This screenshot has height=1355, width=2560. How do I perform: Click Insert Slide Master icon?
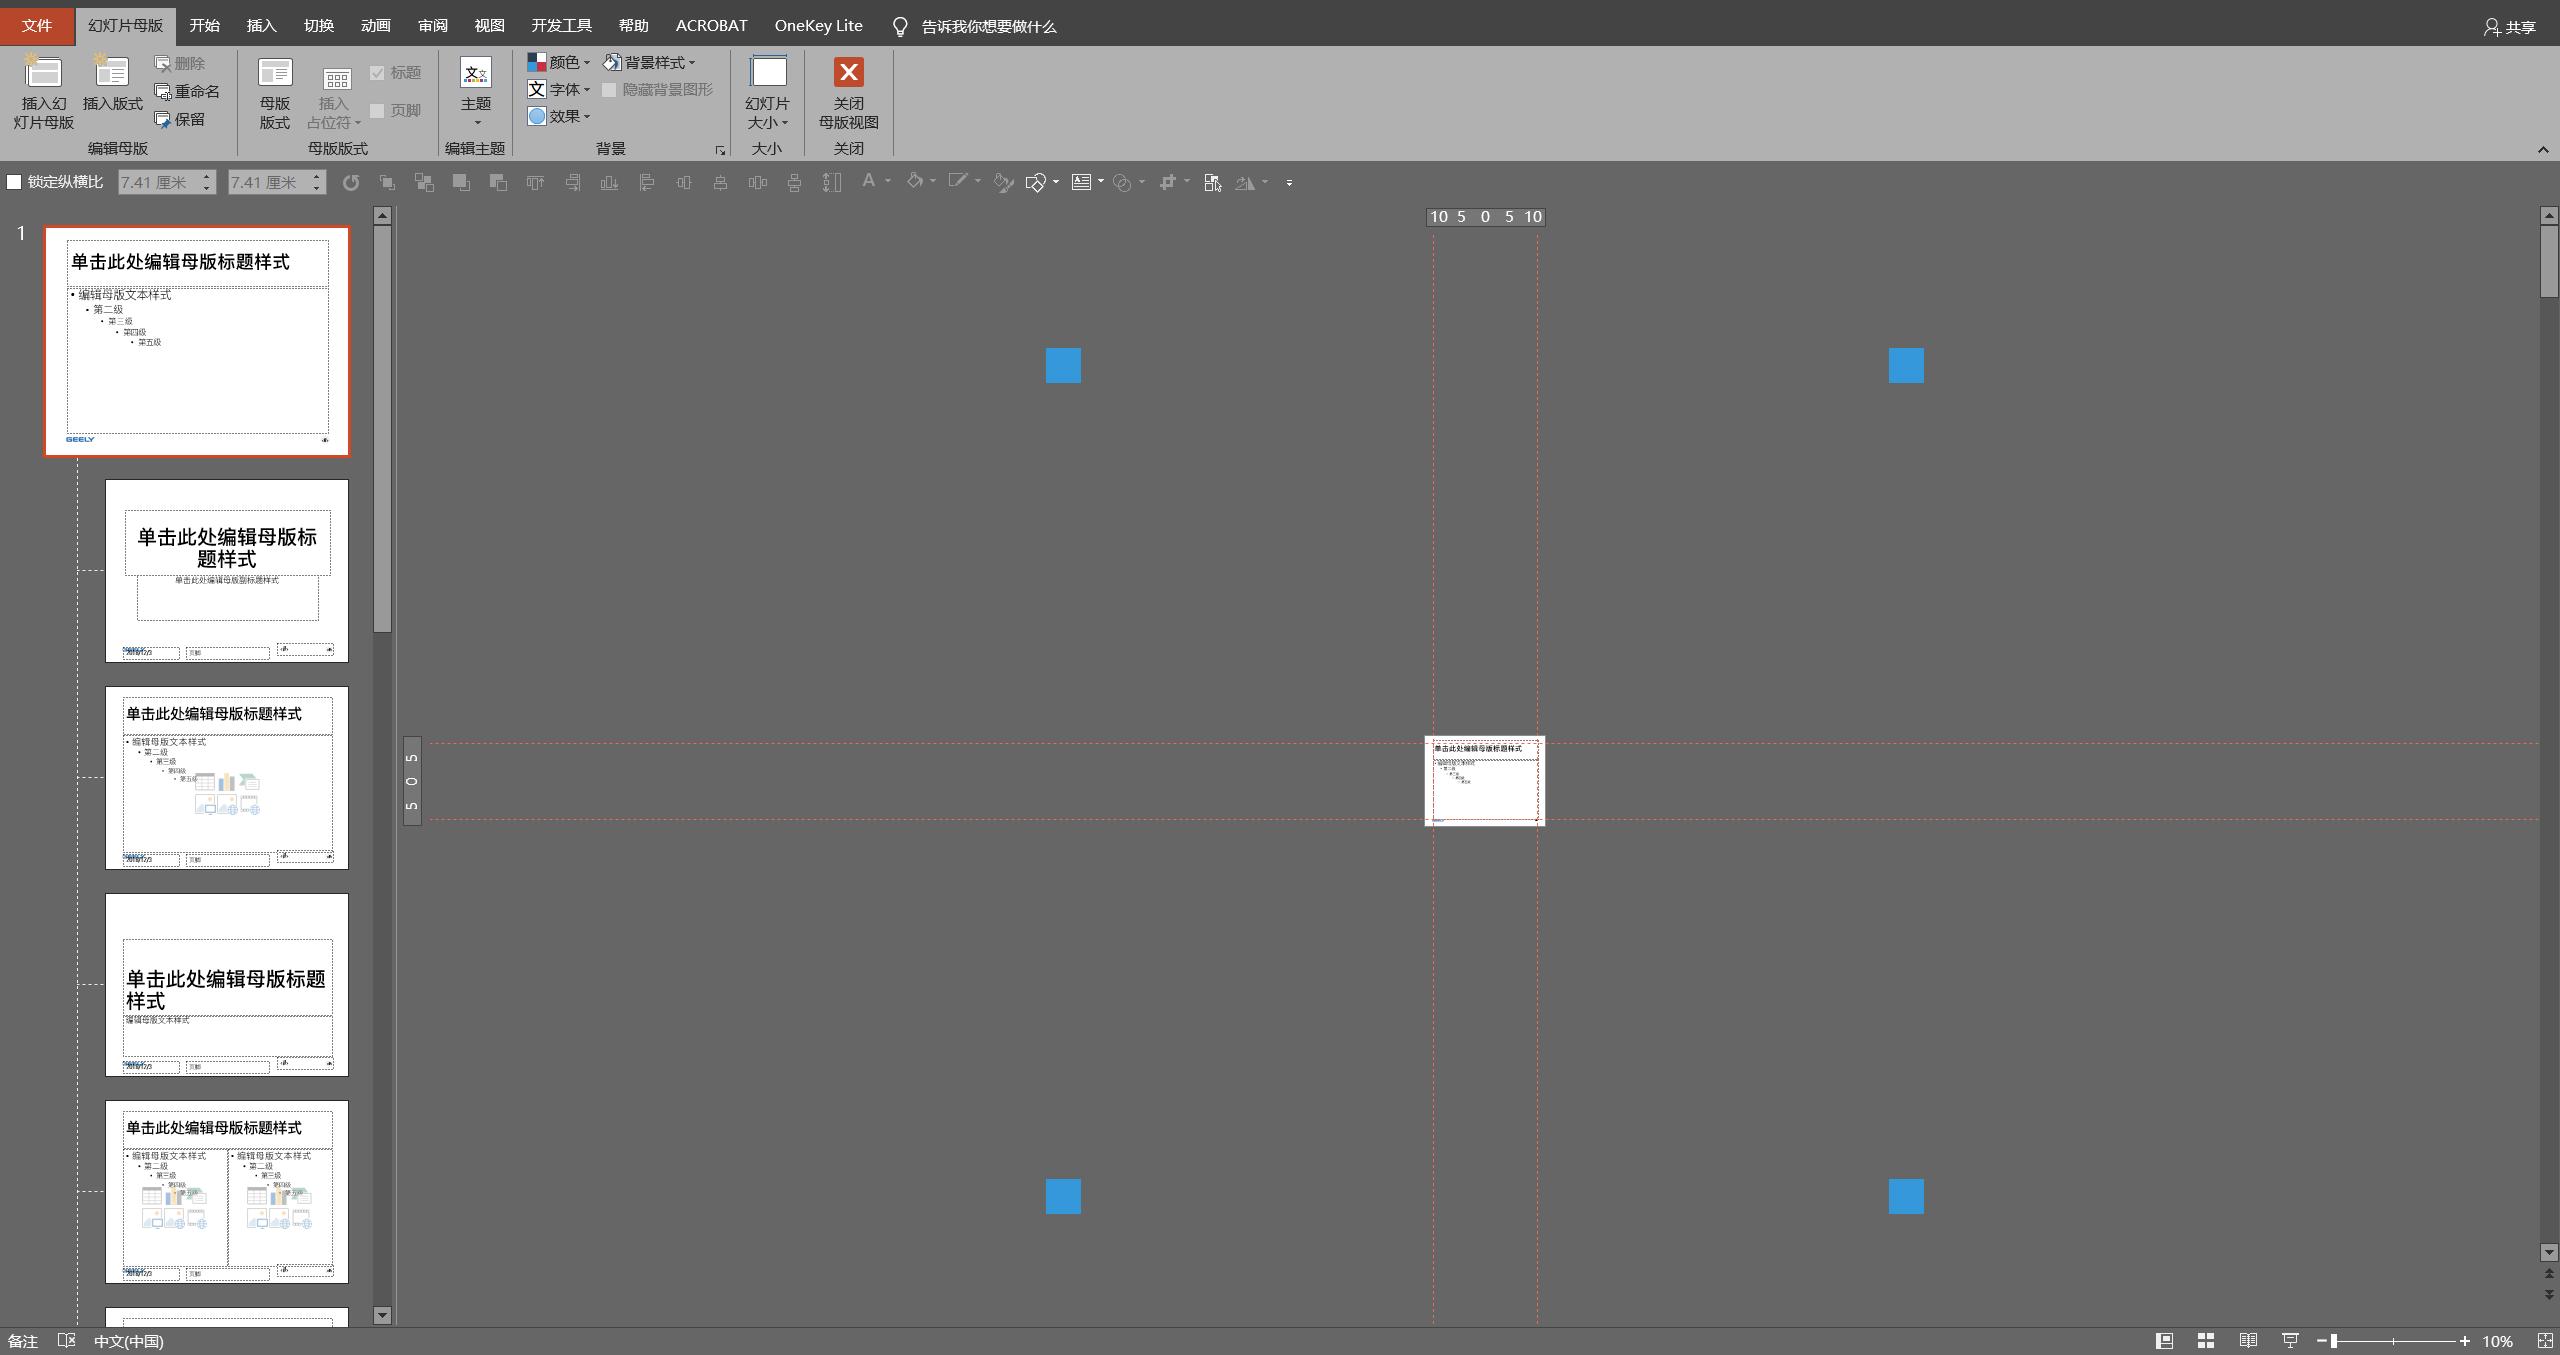point(43,73)
